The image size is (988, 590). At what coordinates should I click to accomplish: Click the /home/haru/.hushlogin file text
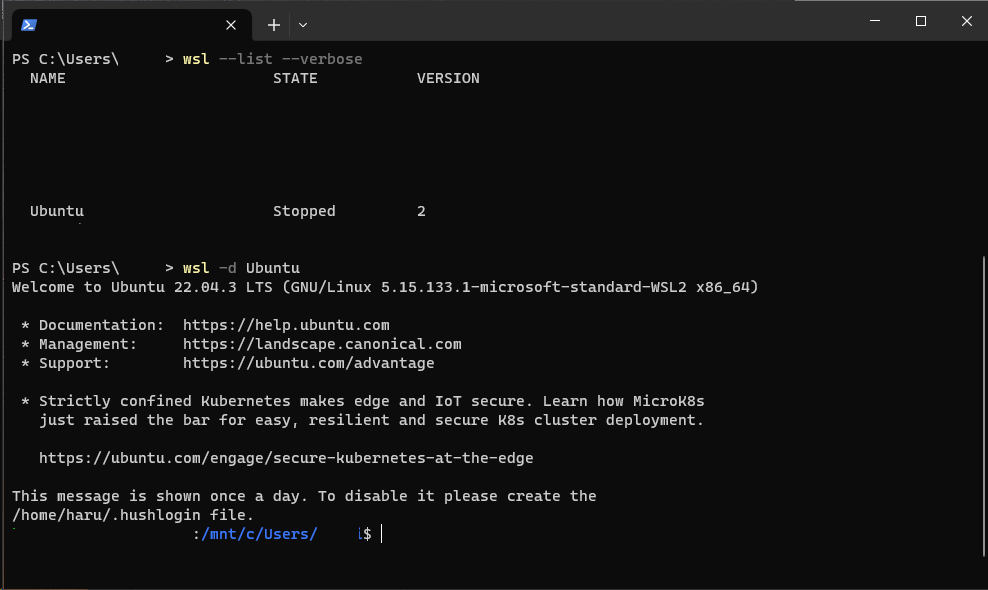click(x=133, y=515)
